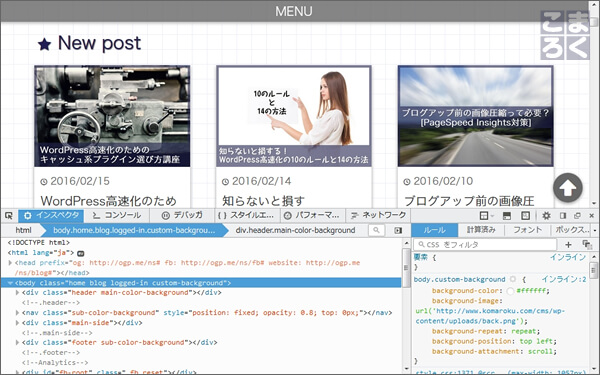Open the 10のルールと14の方法 post thumbnail
This screenshot has width=600, height=375.
click(294, 116)
